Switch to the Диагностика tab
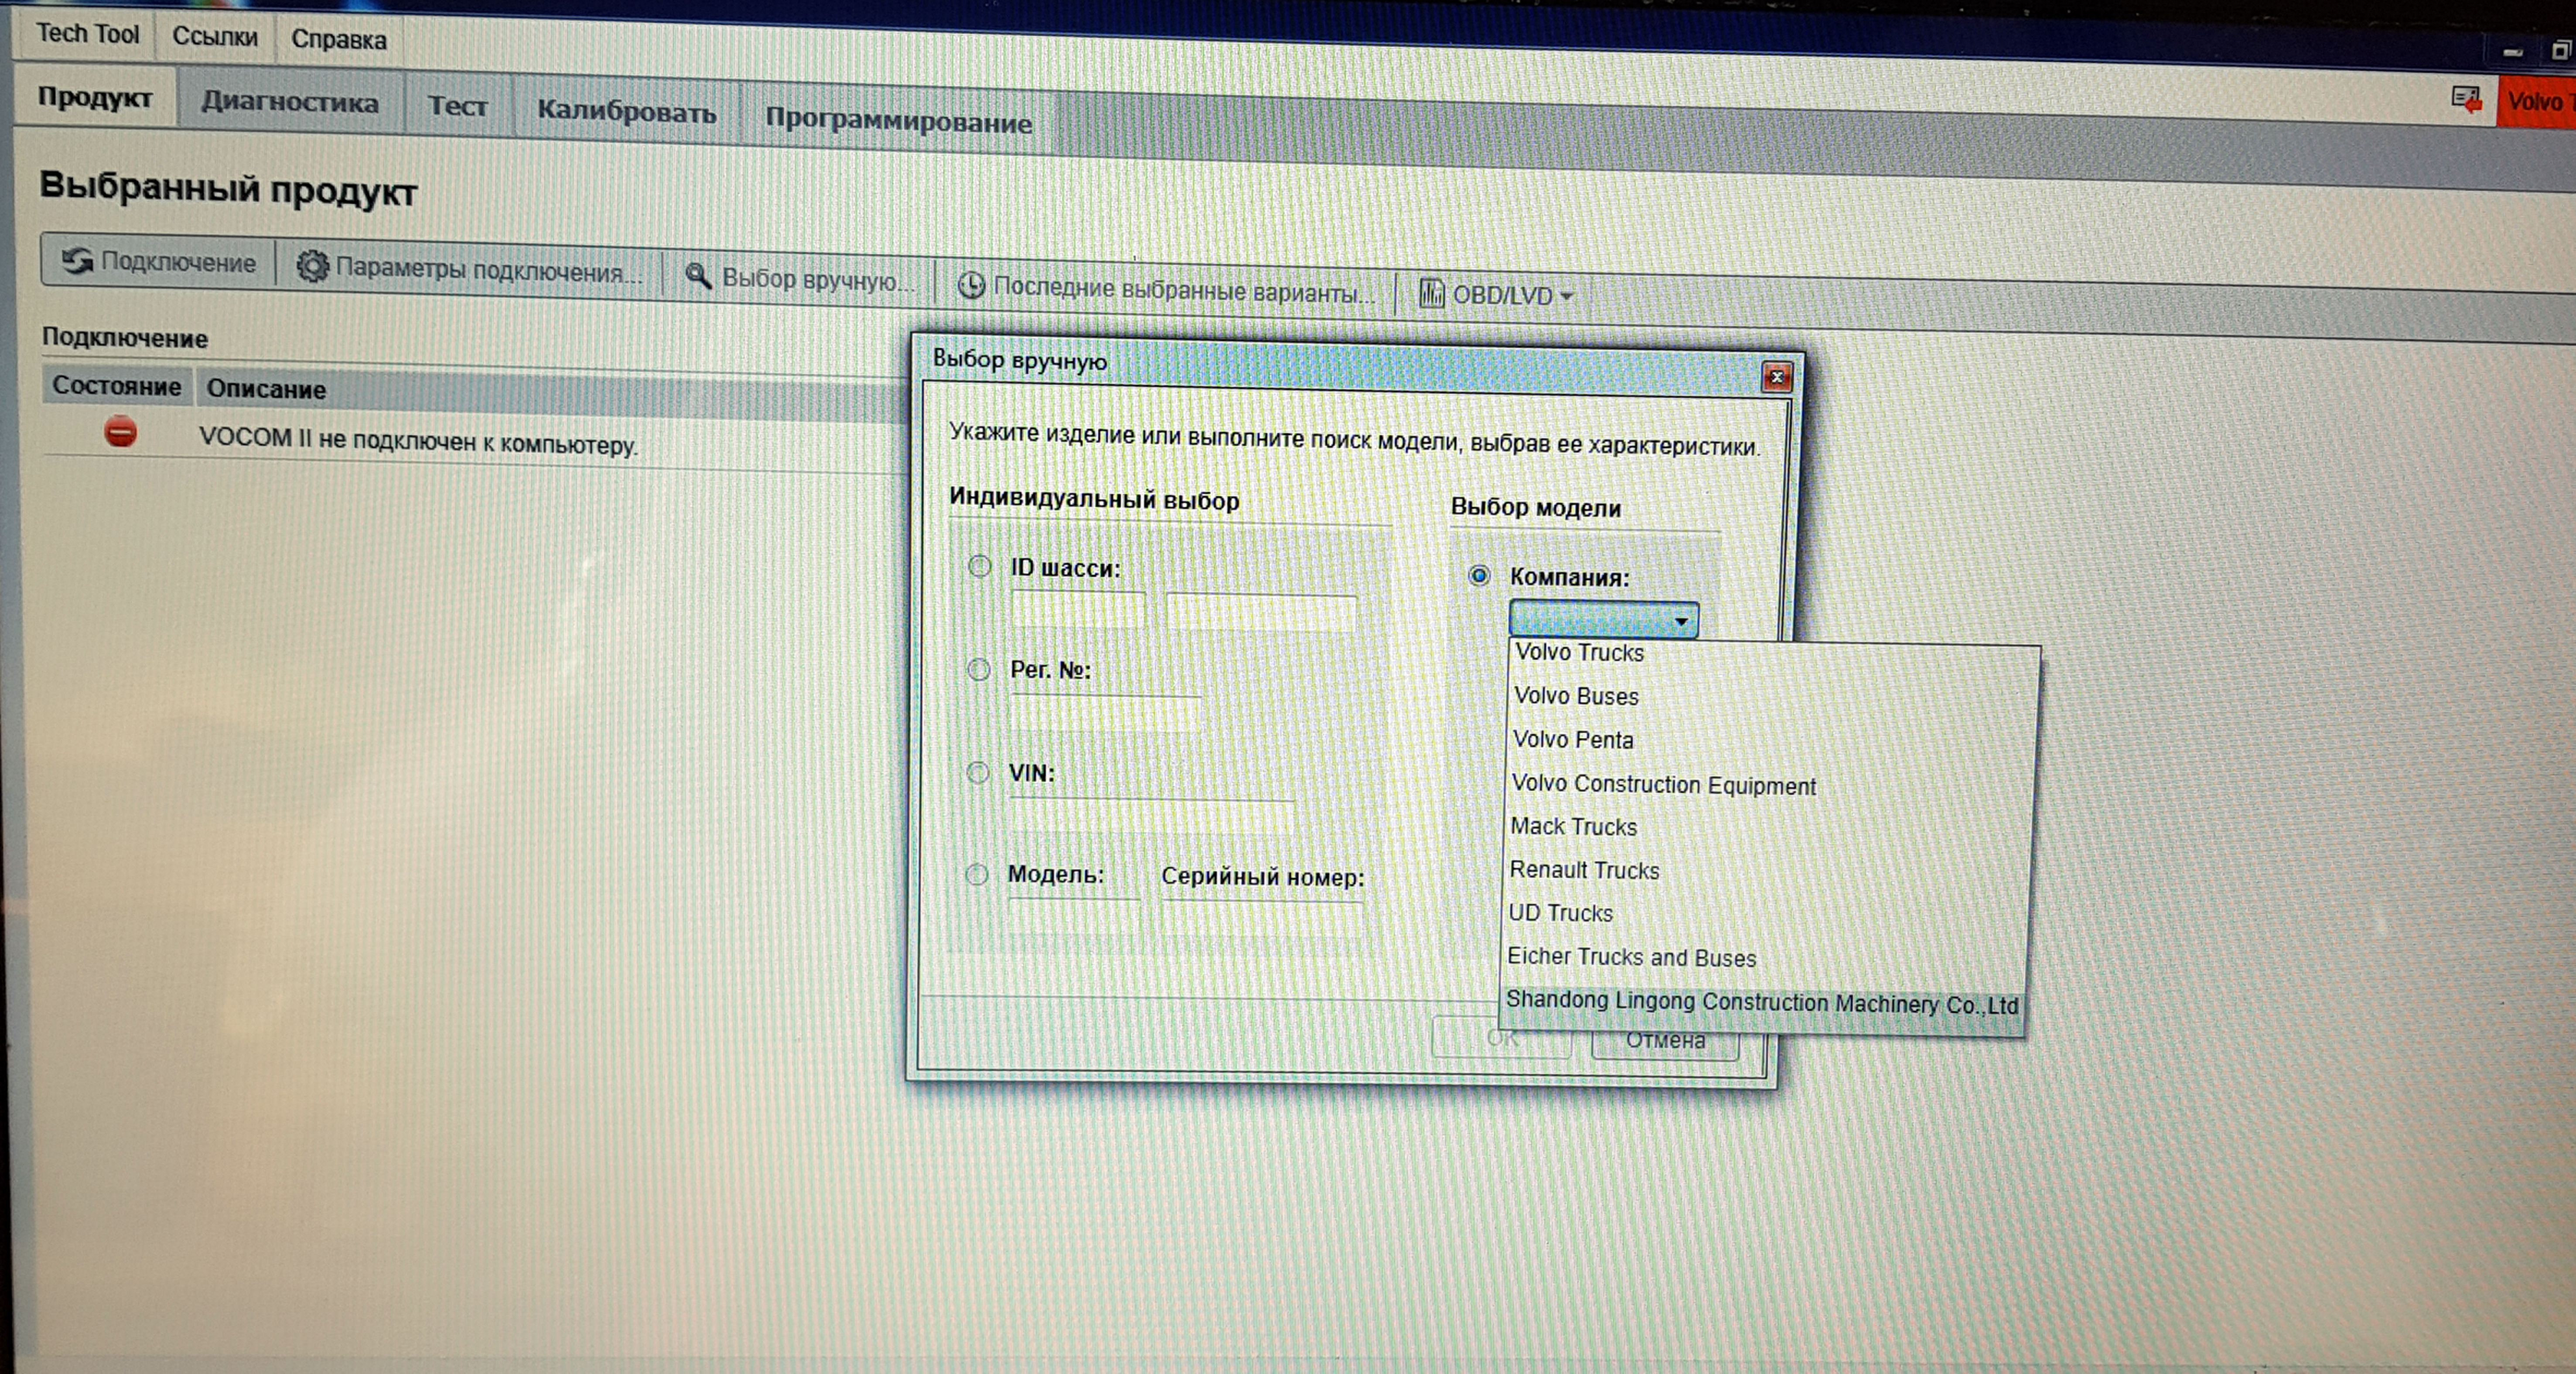Image resolution: width=2576 pixels, height=1374 pixels. 290,103
